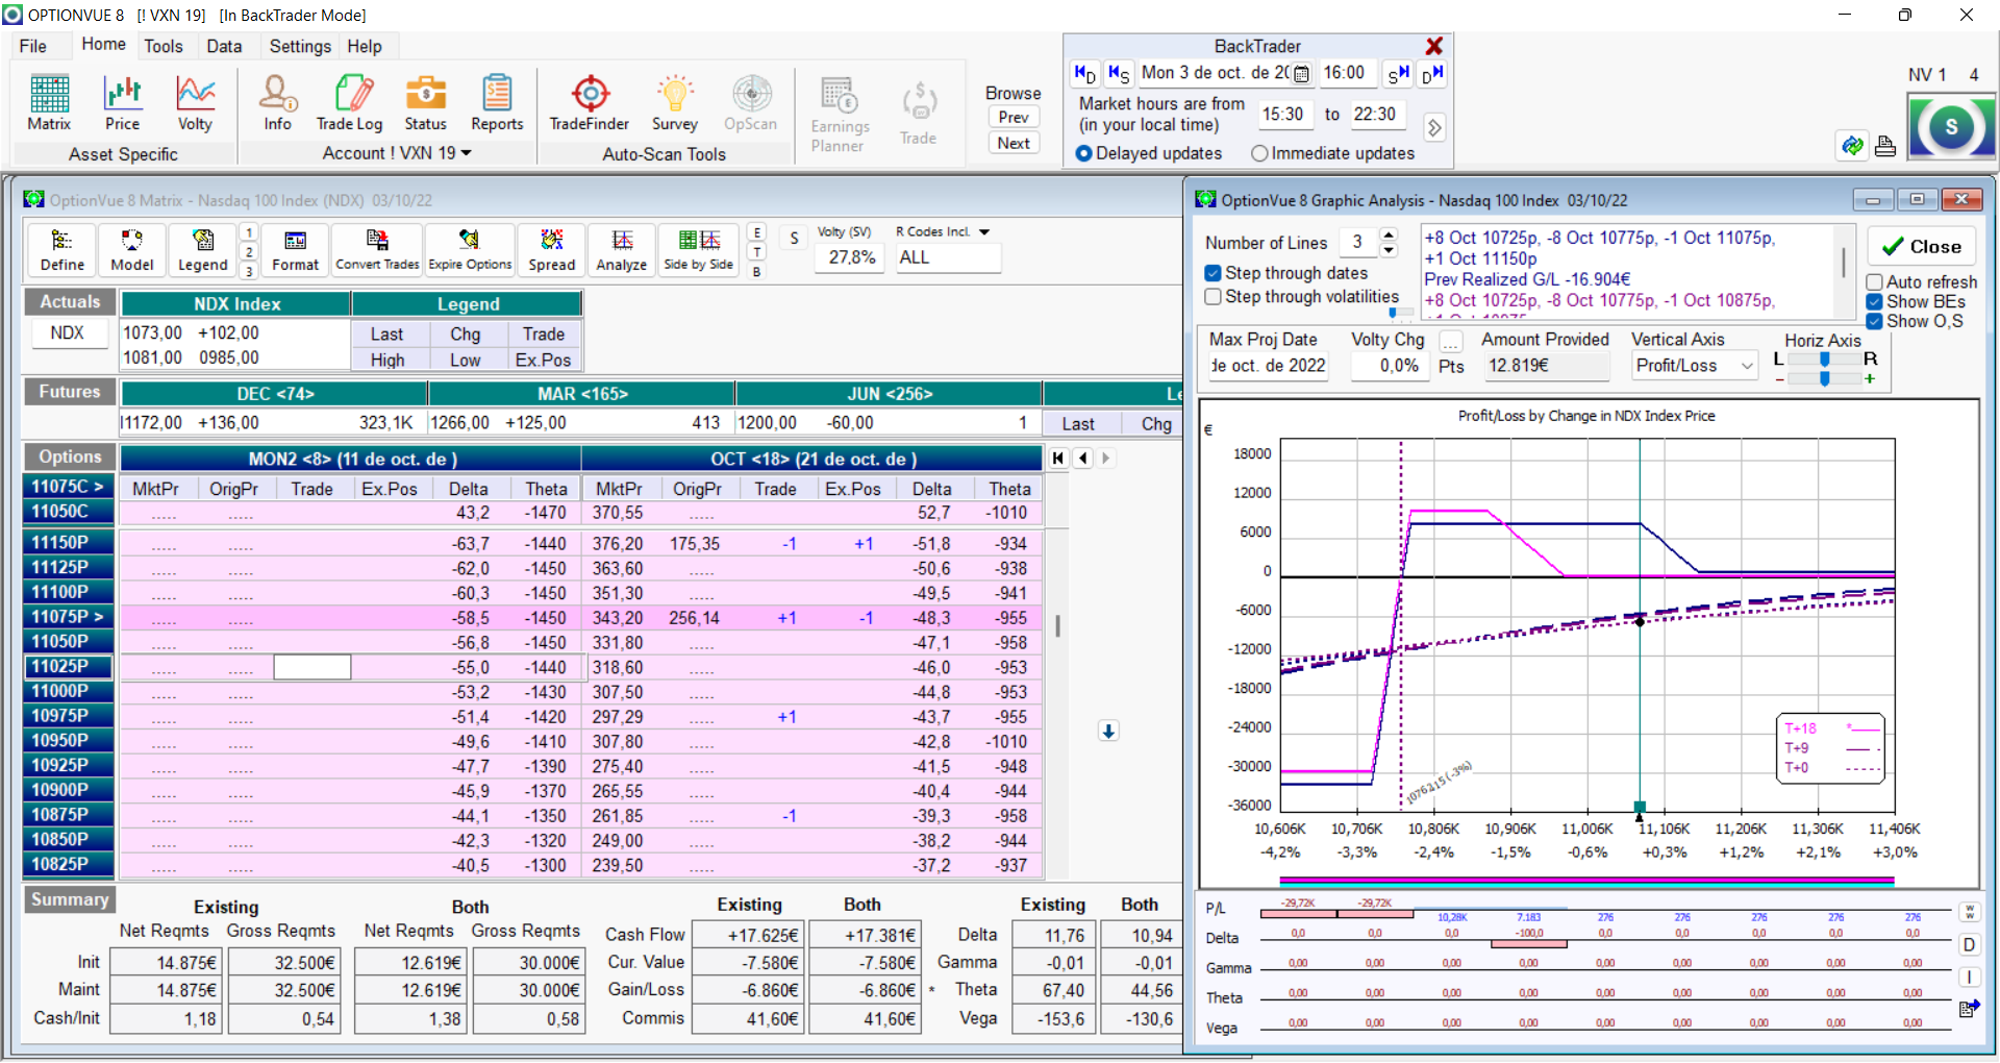Open the Tools menu

pos(163,46)
